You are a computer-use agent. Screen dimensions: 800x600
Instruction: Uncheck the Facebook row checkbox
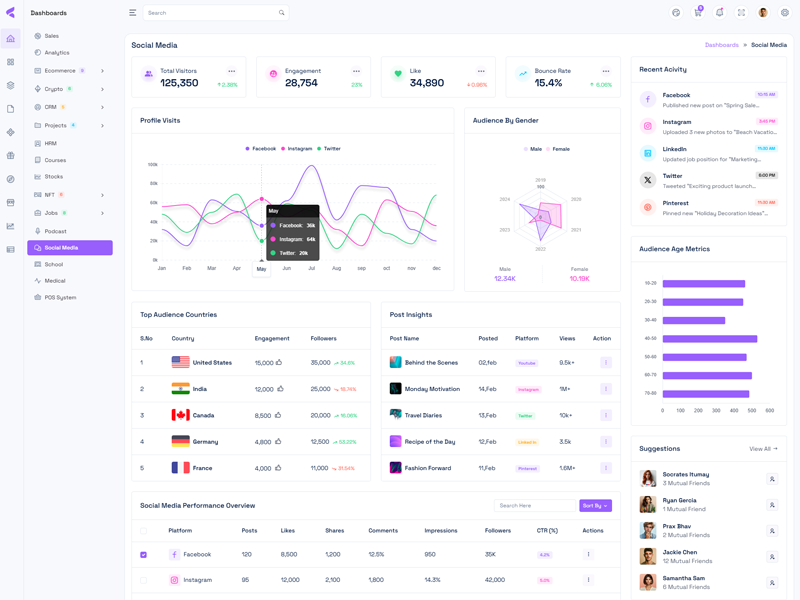(144, 554)
